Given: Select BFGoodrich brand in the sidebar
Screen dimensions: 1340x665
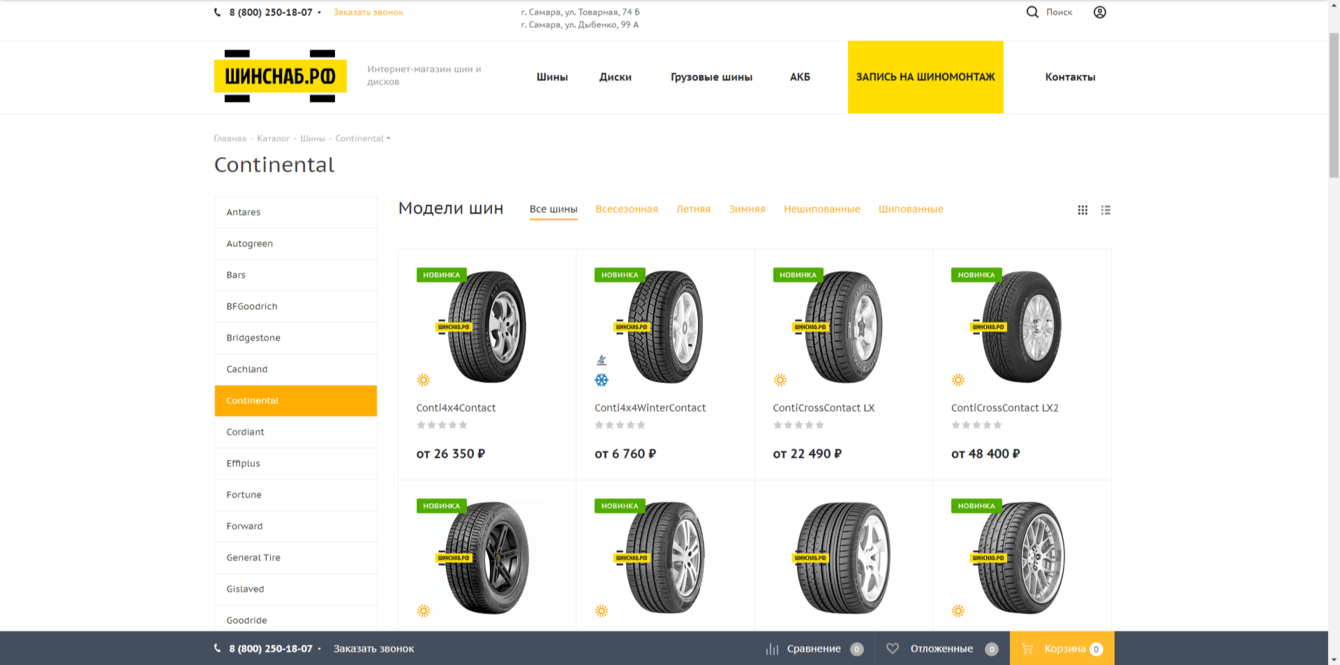Looking at the screenshot, I should click(x=296, y=306).
